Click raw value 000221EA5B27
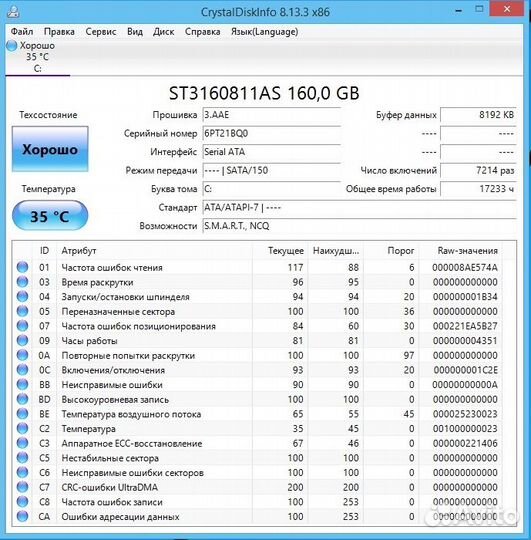 click(465, 326)
